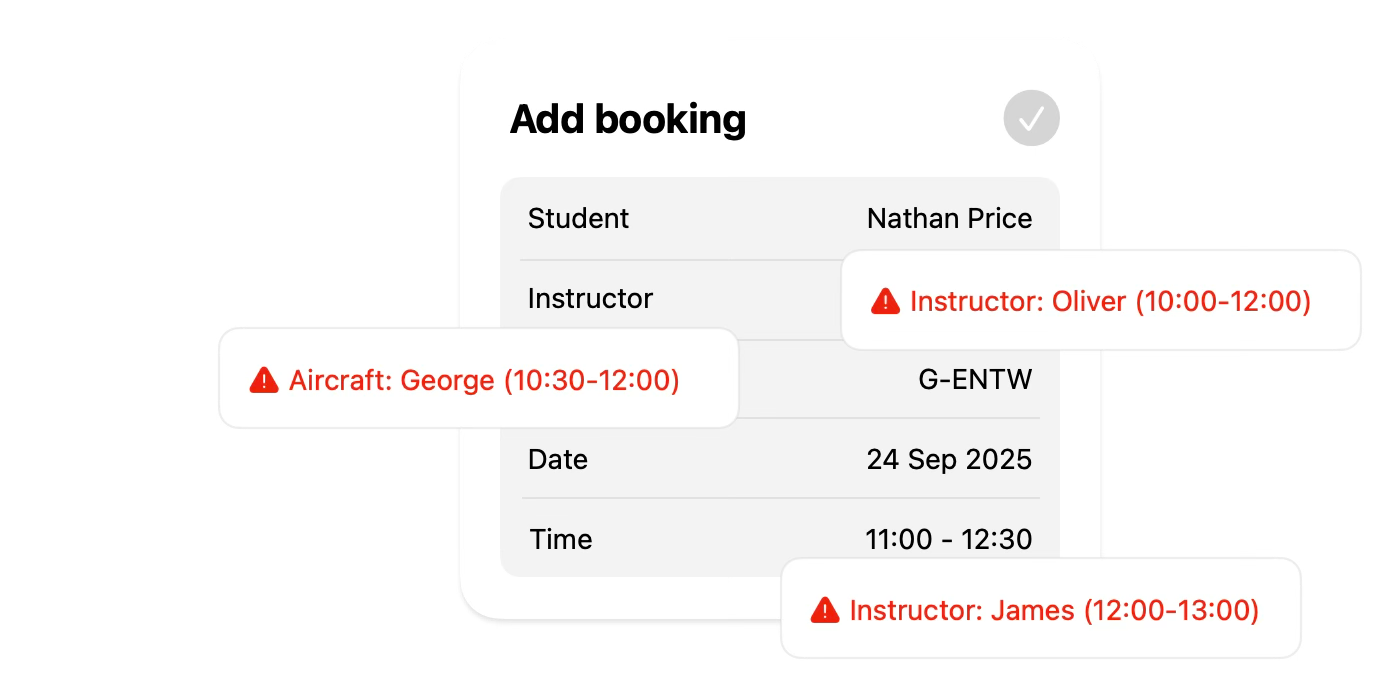Click the Add booking heading
The height and width of the screenshot is (700, 1400).
(x=629, y=118)
